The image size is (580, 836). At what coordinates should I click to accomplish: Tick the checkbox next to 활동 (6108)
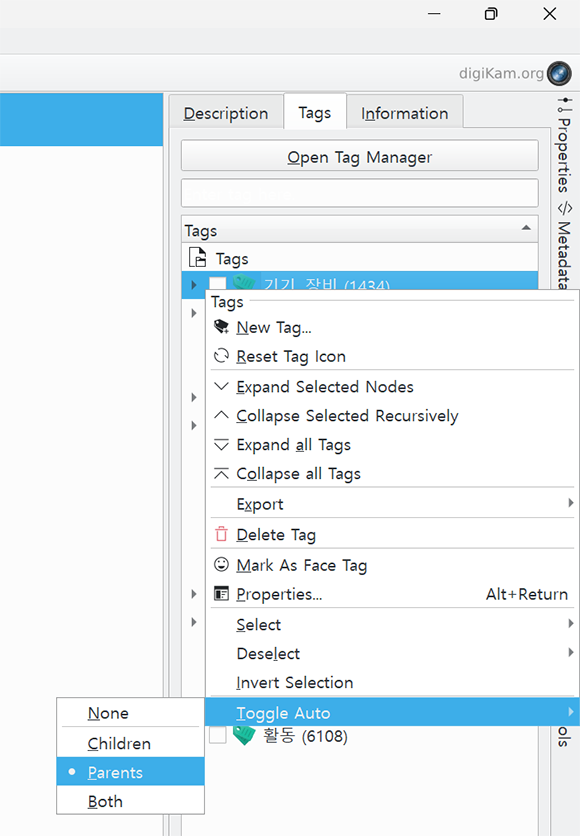218,736
